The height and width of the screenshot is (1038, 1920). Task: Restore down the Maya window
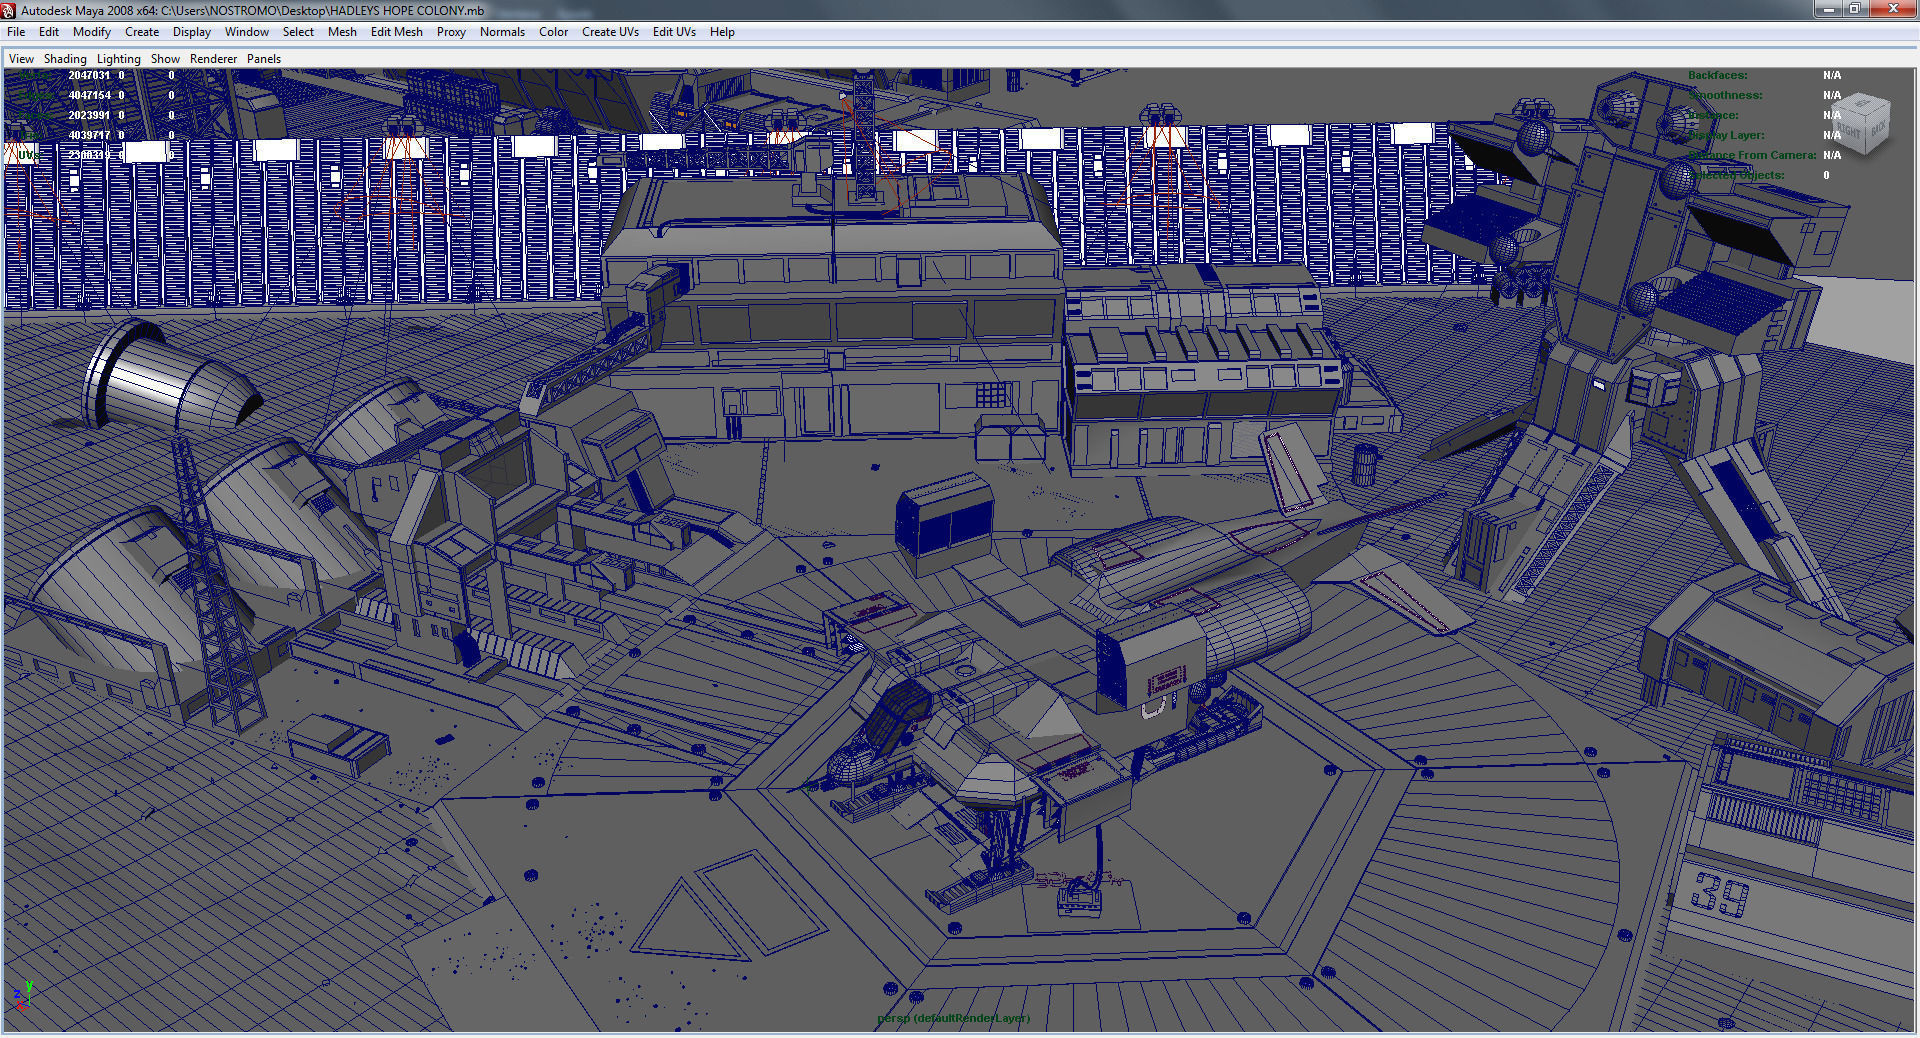pos(1854,9)
